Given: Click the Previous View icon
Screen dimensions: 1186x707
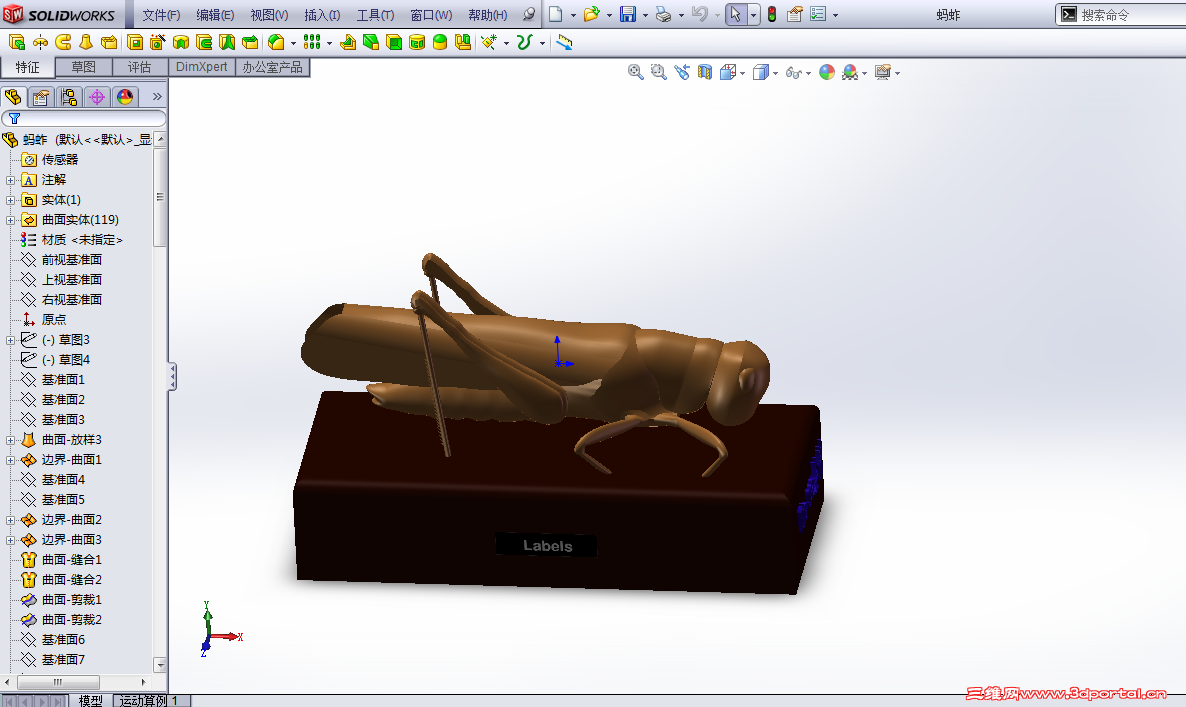Looking at the screenshot, I should coord(682,72).
